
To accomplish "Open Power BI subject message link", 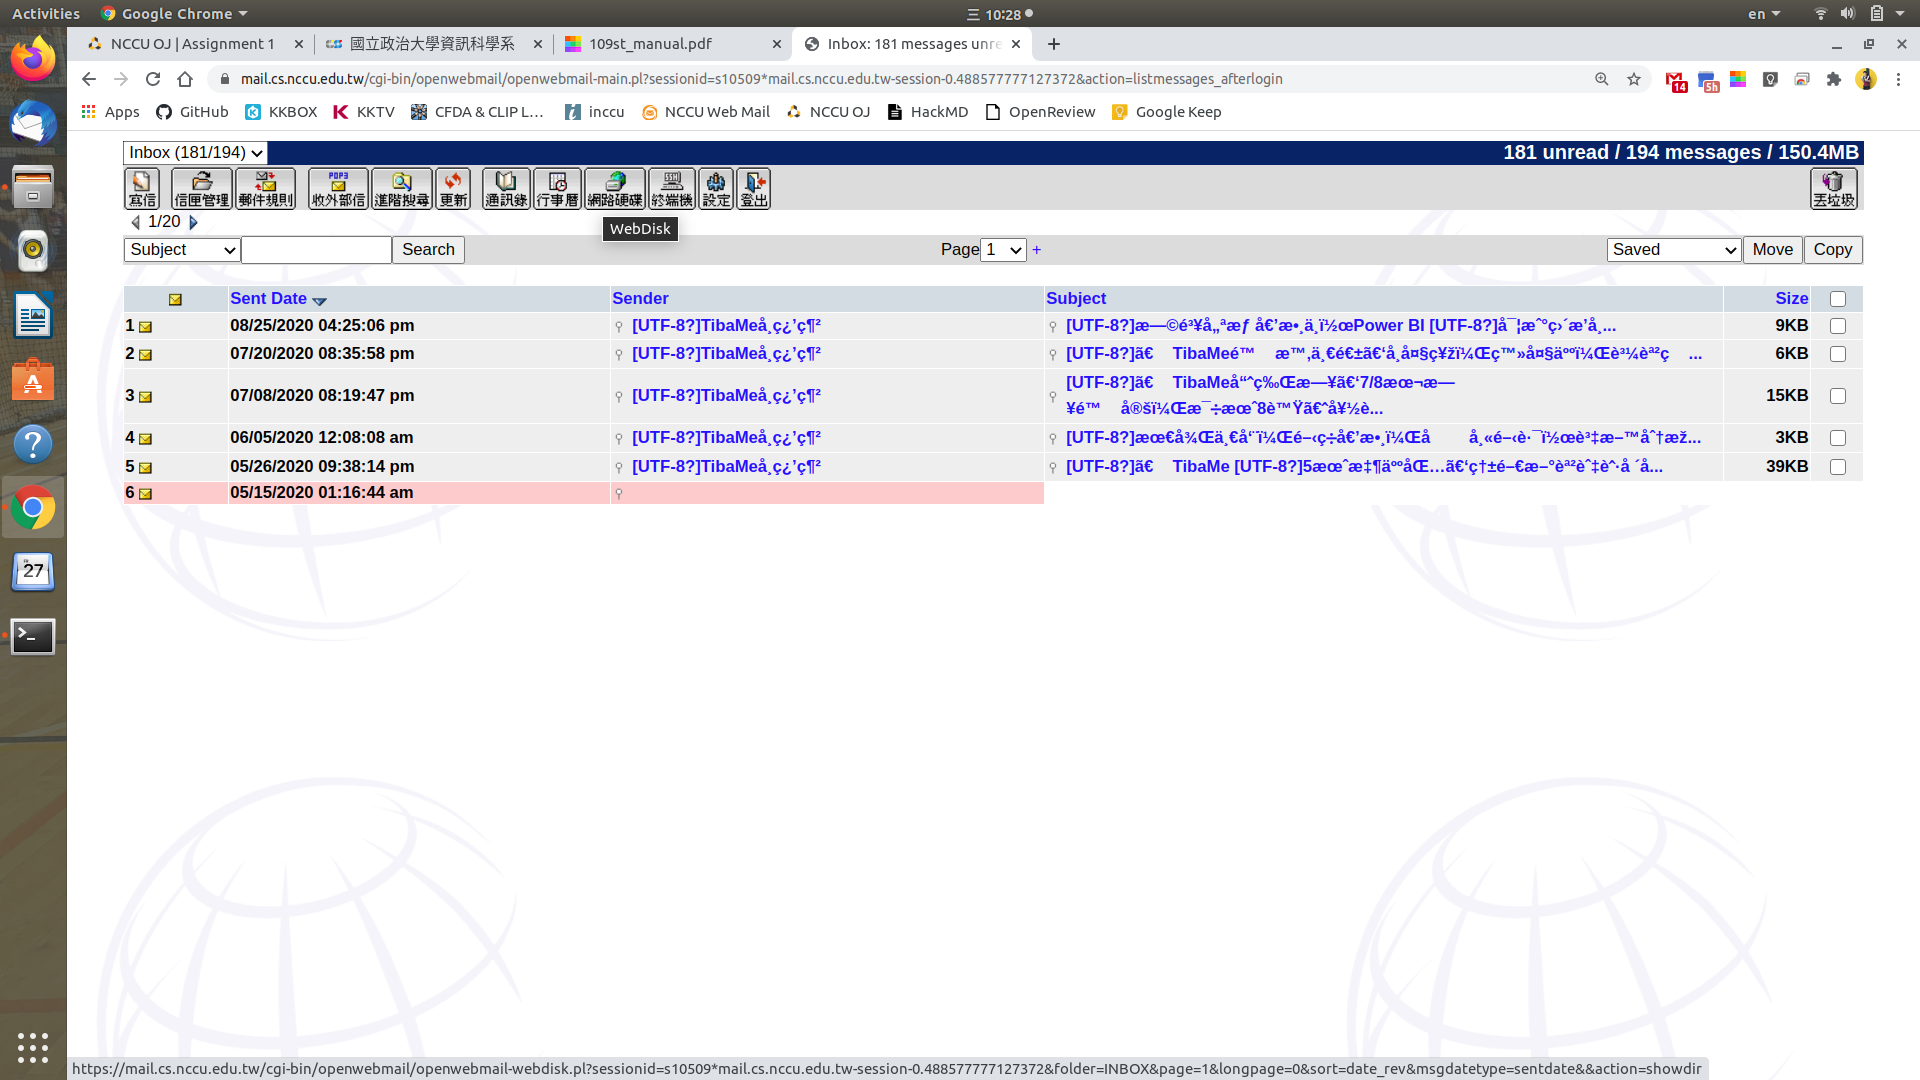I will (x=1340, y=326).
